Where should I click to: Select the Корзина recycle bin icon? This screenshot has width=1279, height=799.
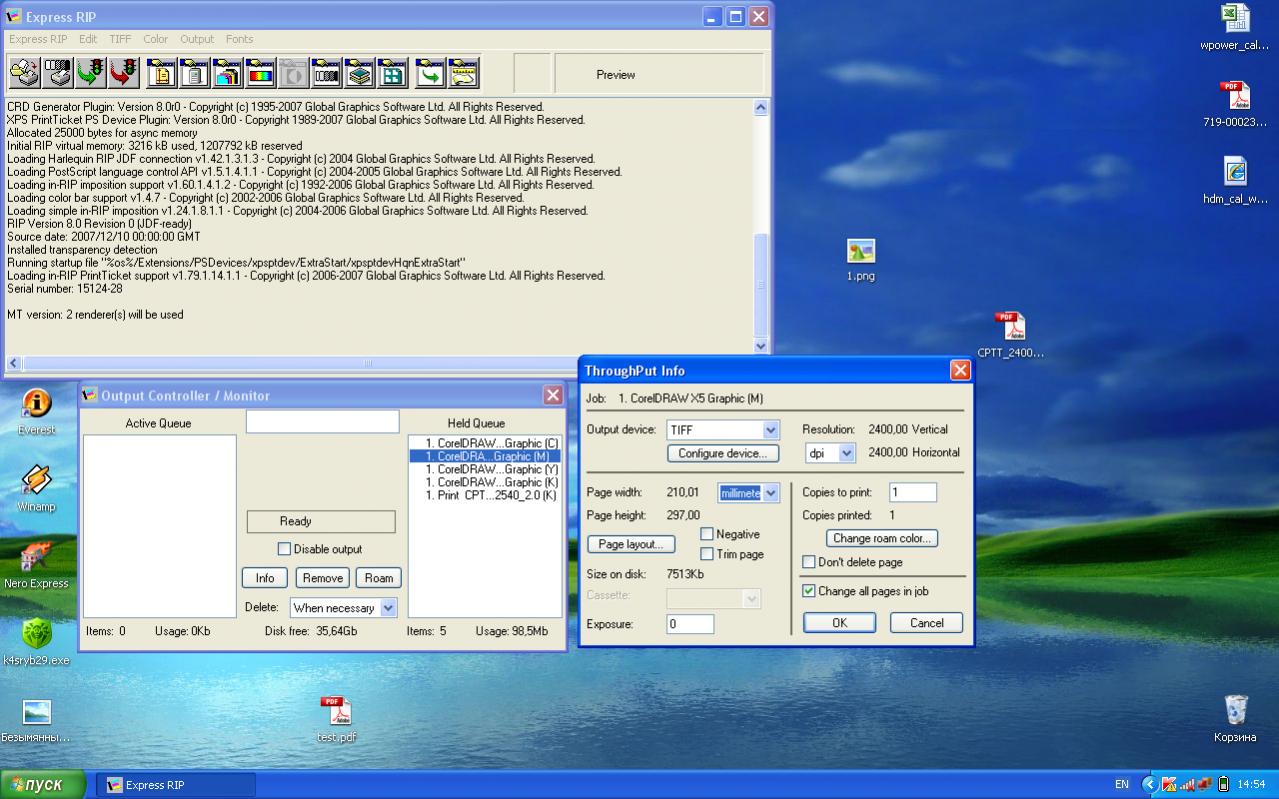(x=1235, y=719)
